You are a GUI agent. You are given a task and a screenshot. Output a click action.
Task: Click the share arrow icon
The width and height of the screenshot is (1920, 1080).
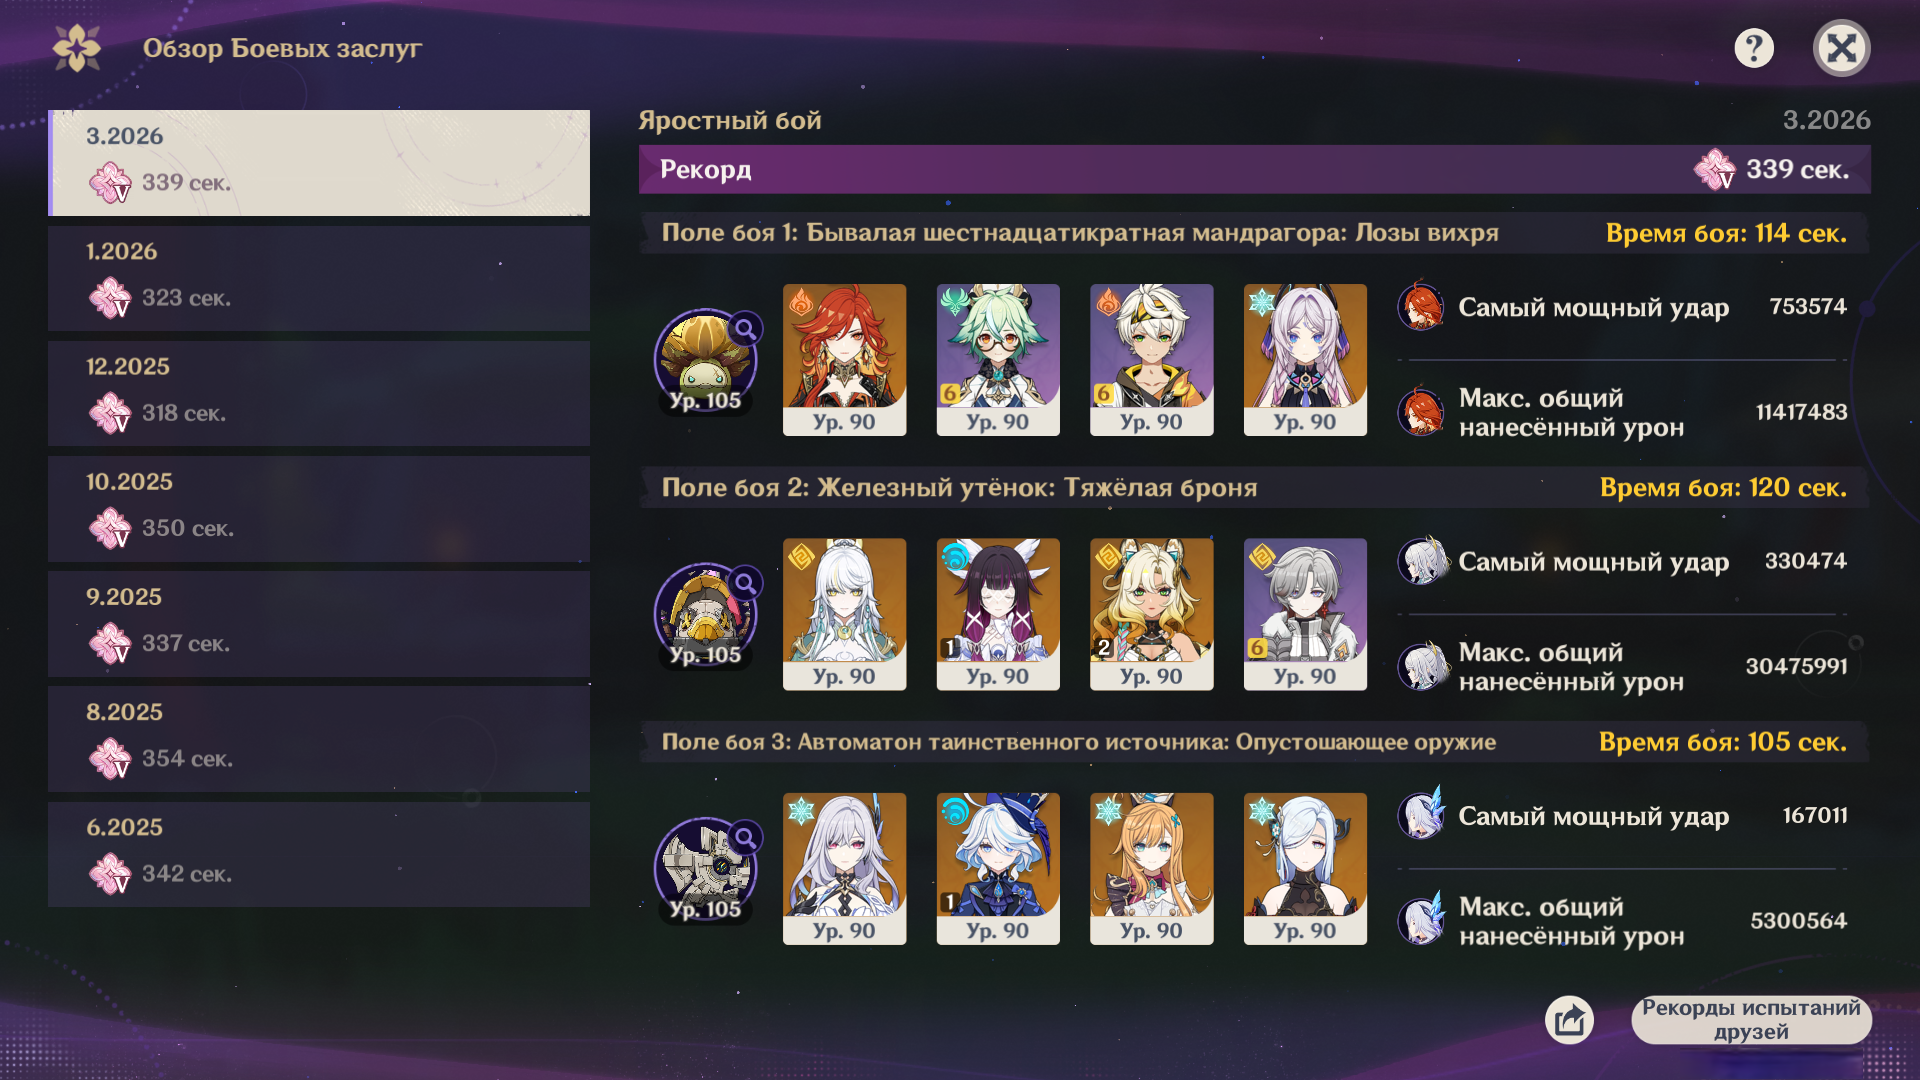click(1569, 1020)
